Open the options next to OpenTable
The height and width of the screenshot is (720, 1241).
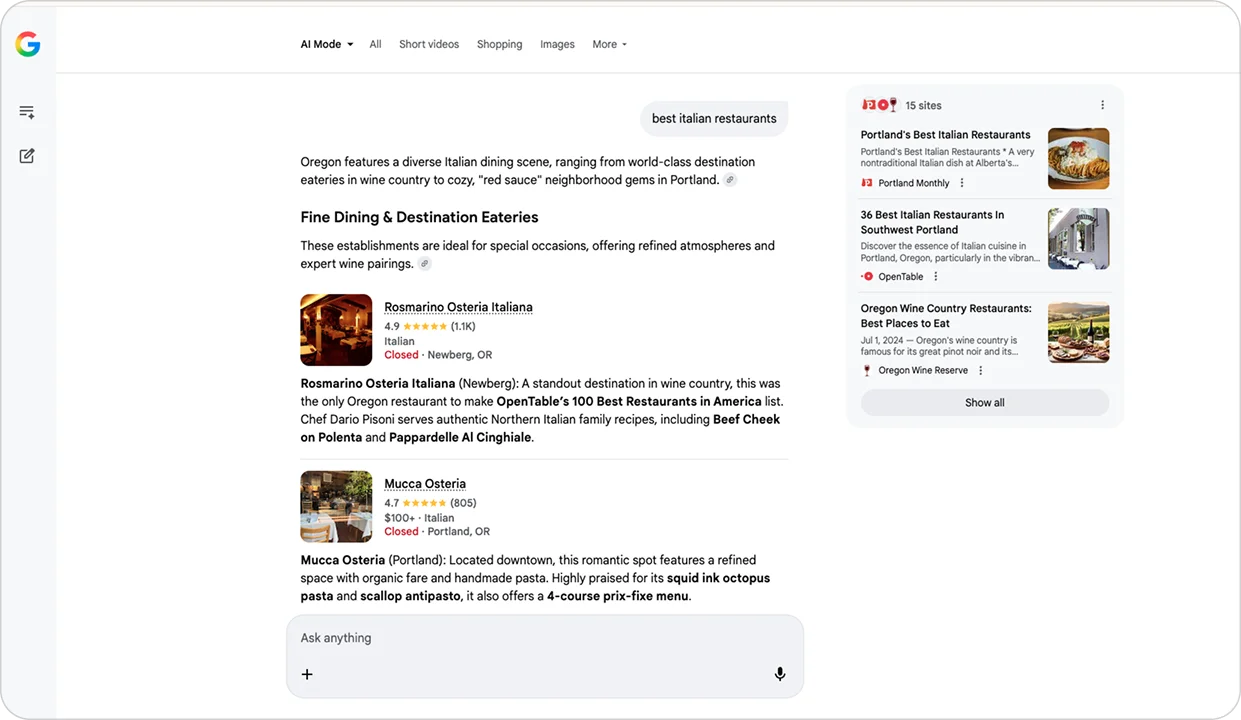936,277
